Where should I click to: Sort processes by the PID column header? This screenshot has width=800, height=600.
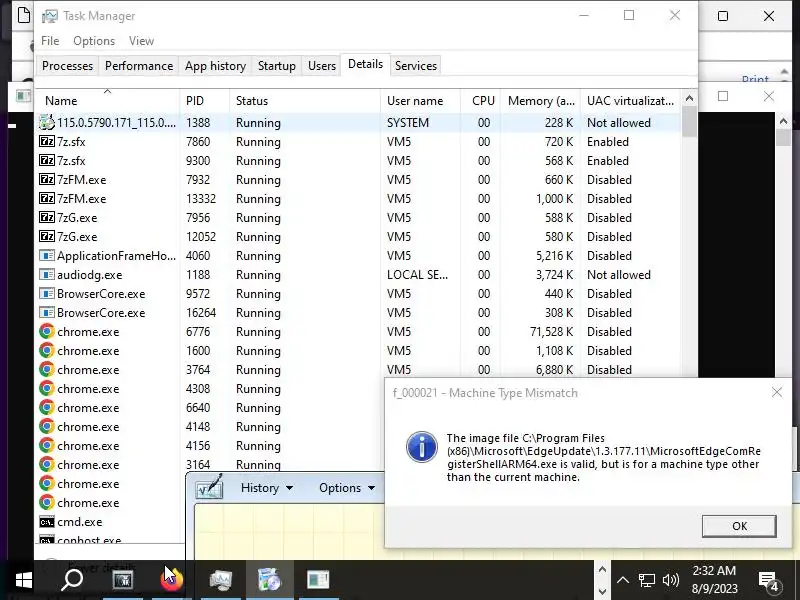(205, 101)
